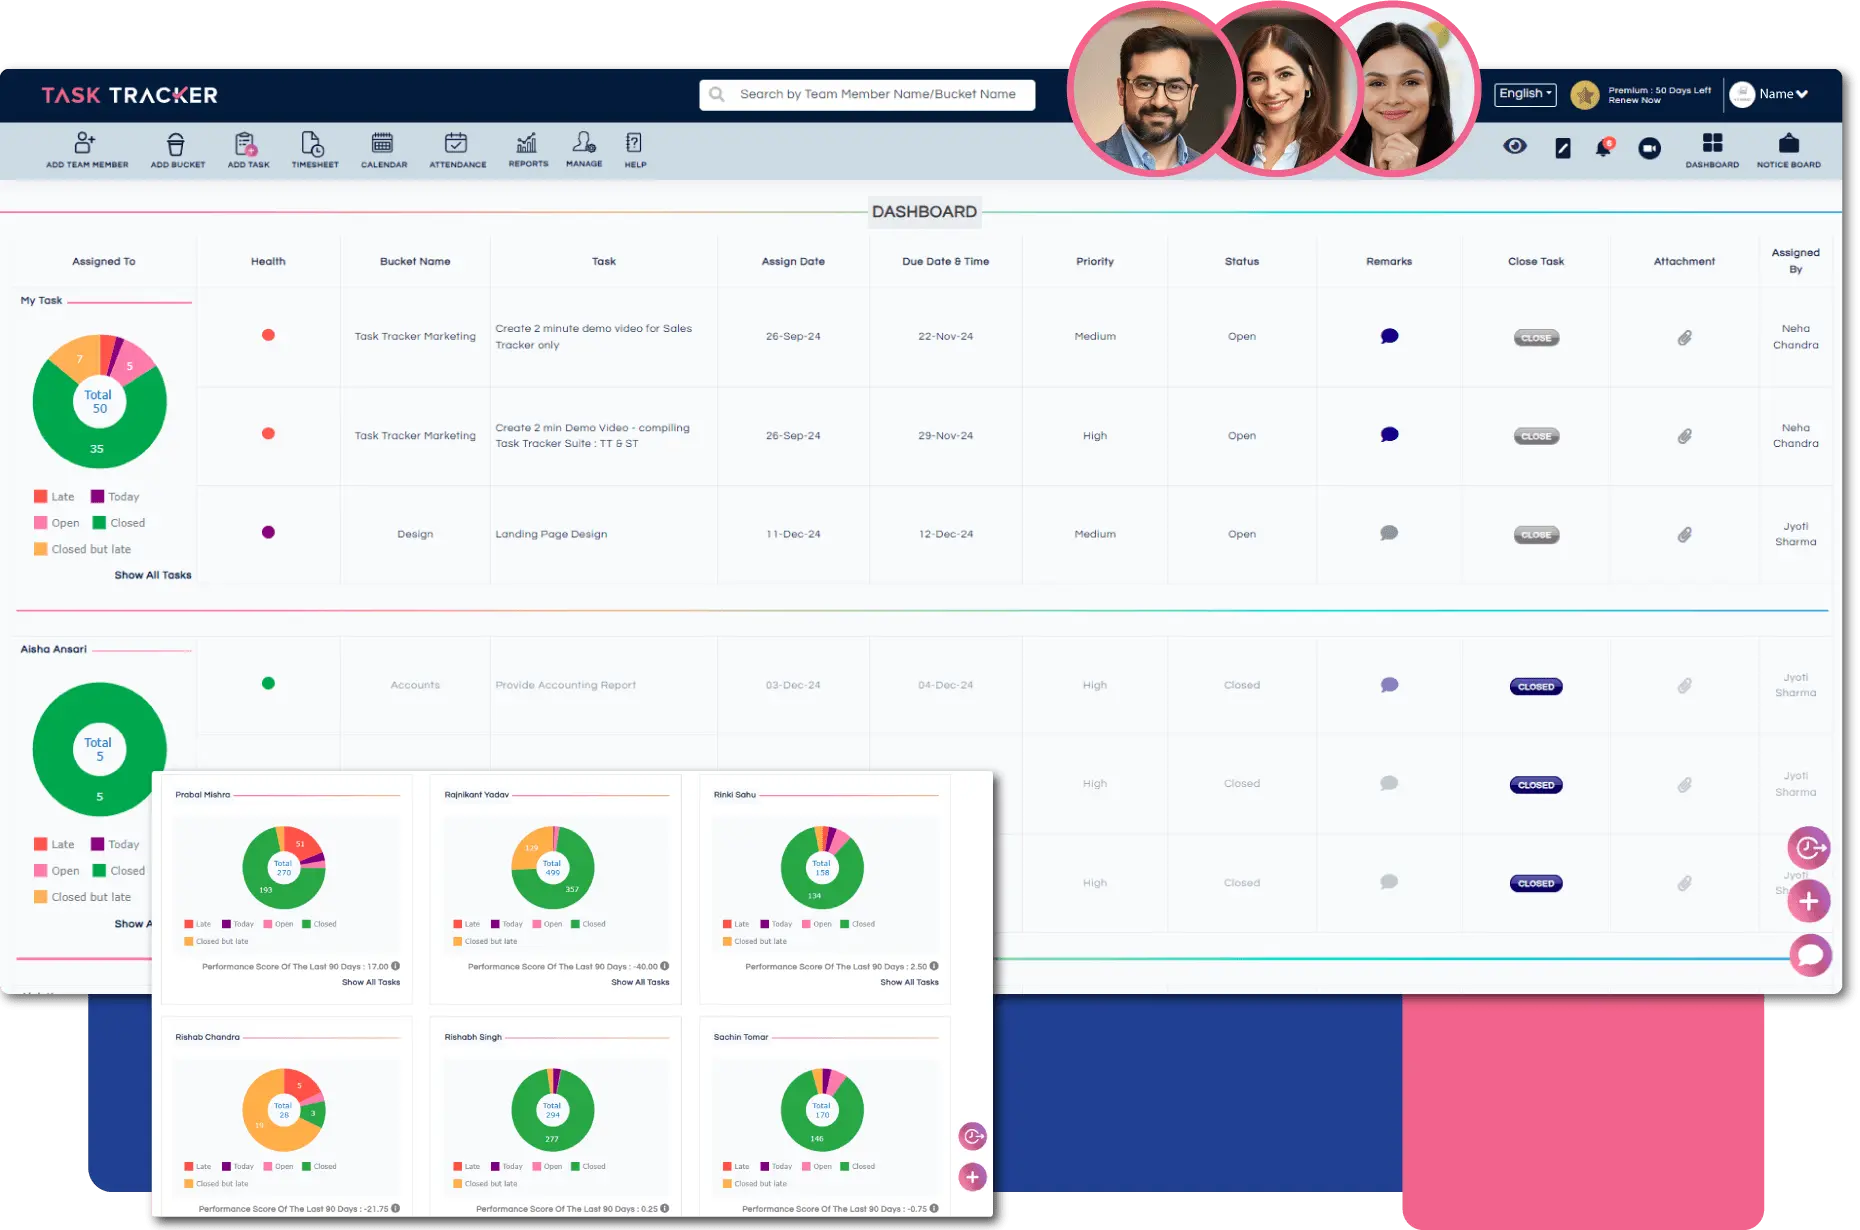This screenshot has height=1230, width=1860.
Task: Switch to the Dashboard view
Action: [1711, 149]
